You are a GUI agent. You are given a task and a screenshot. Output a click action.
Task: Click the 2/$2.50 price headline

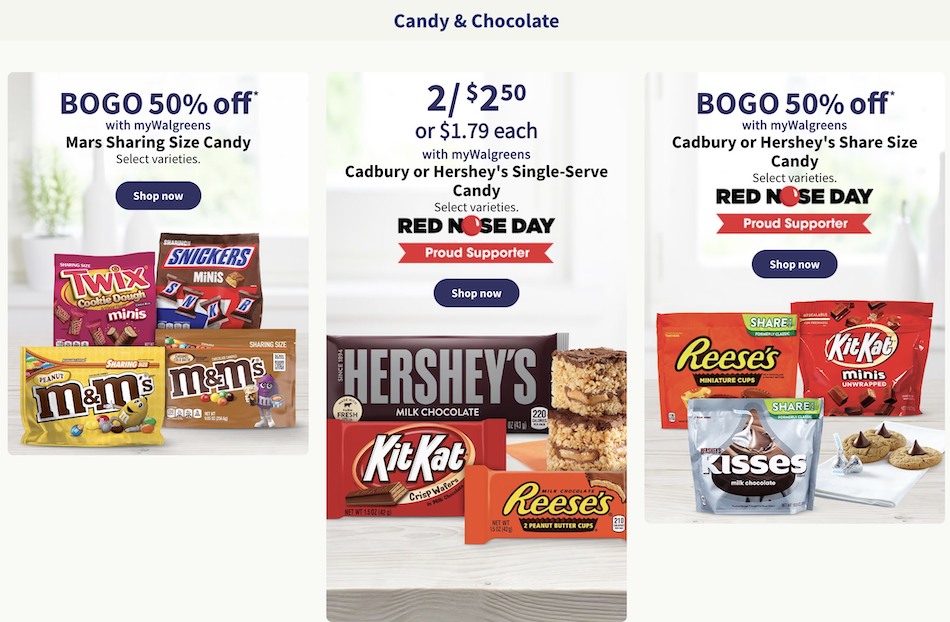click(x=476, y=98)
